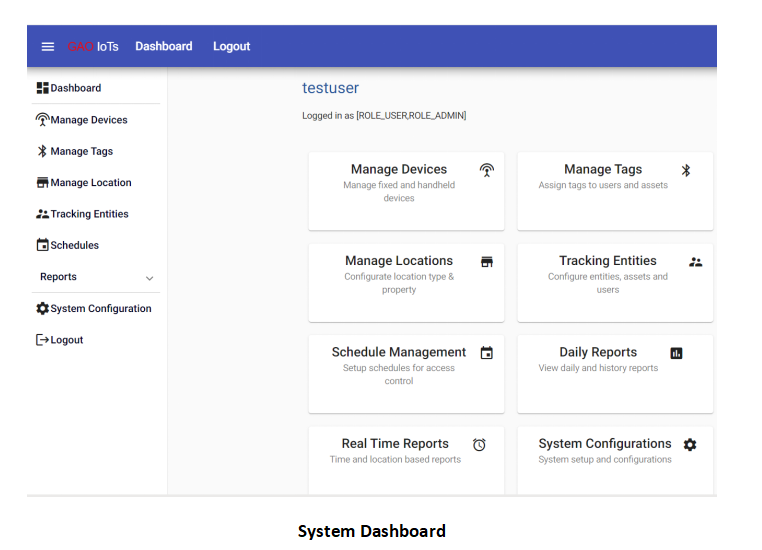Go to Manage Location in sidebar
Viewport: 762px width, 550px height.
point(90,183)
